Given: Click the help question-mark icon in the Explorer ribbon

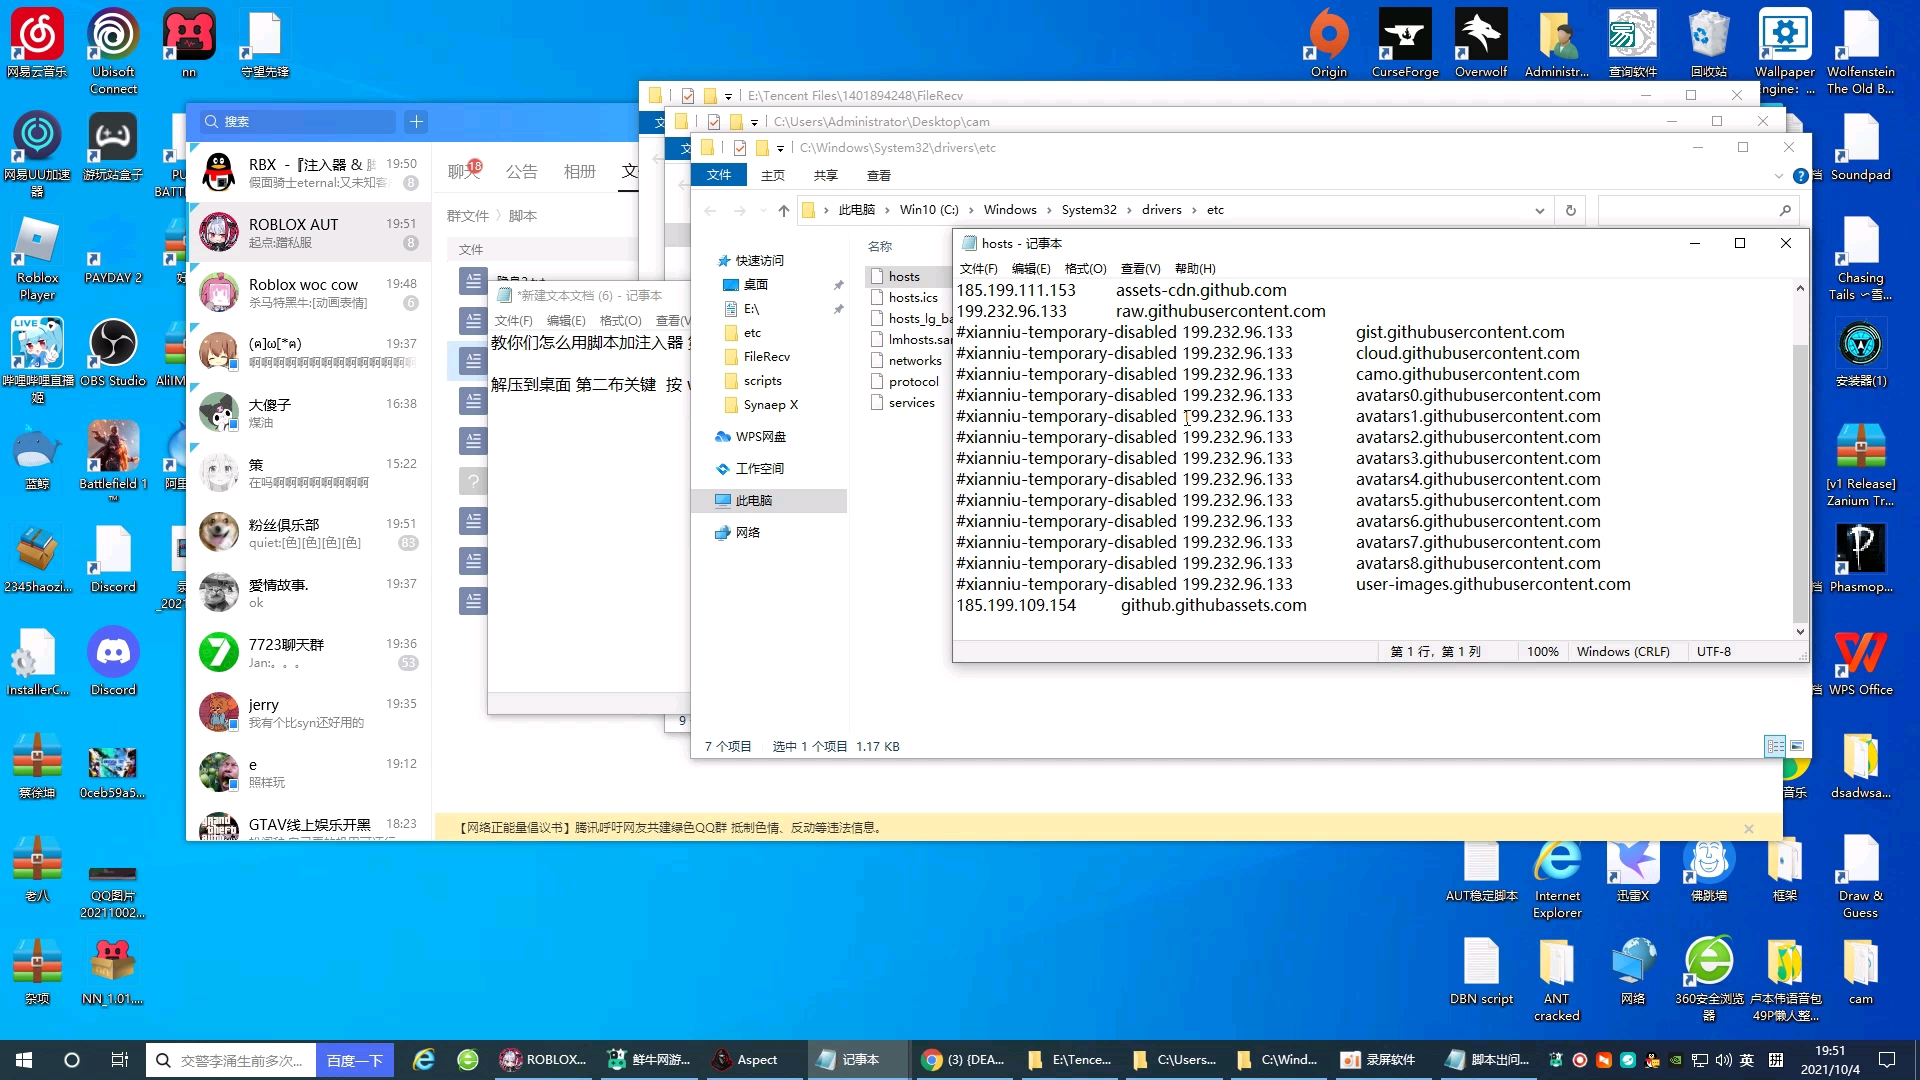Looking at the screenshot, I should (1800, 176).
